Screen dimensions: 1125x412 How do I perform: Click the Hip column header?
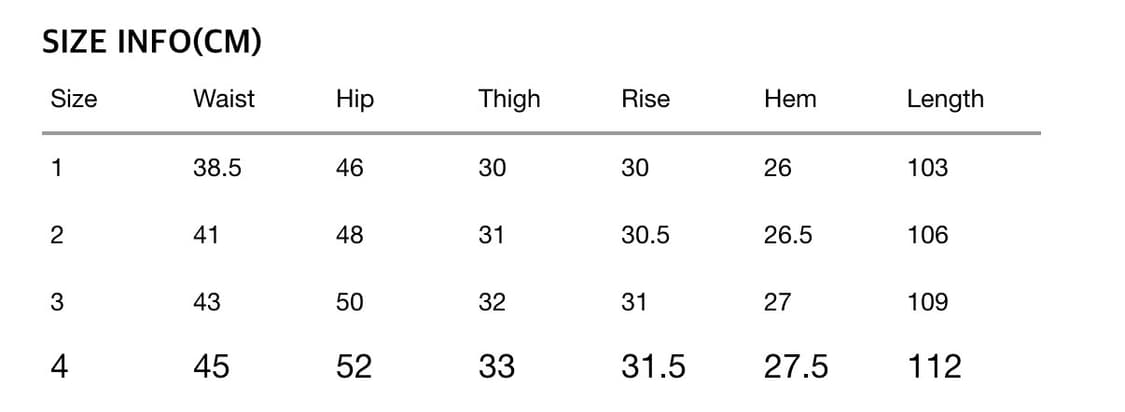point(355,99)
